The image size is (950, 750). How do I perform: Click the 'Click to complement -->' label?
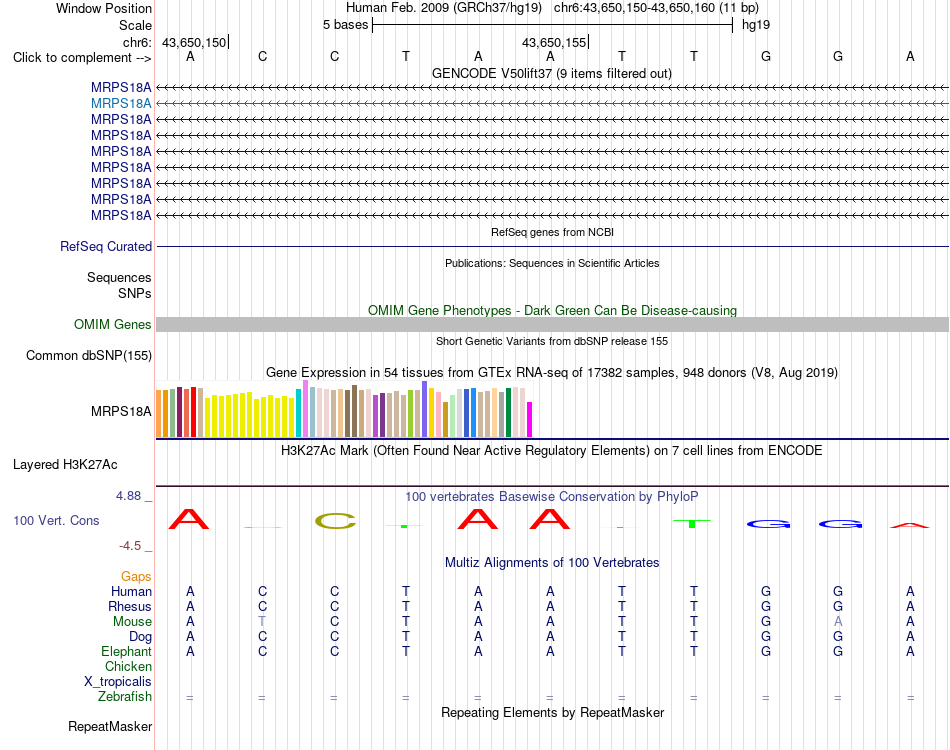82,58
